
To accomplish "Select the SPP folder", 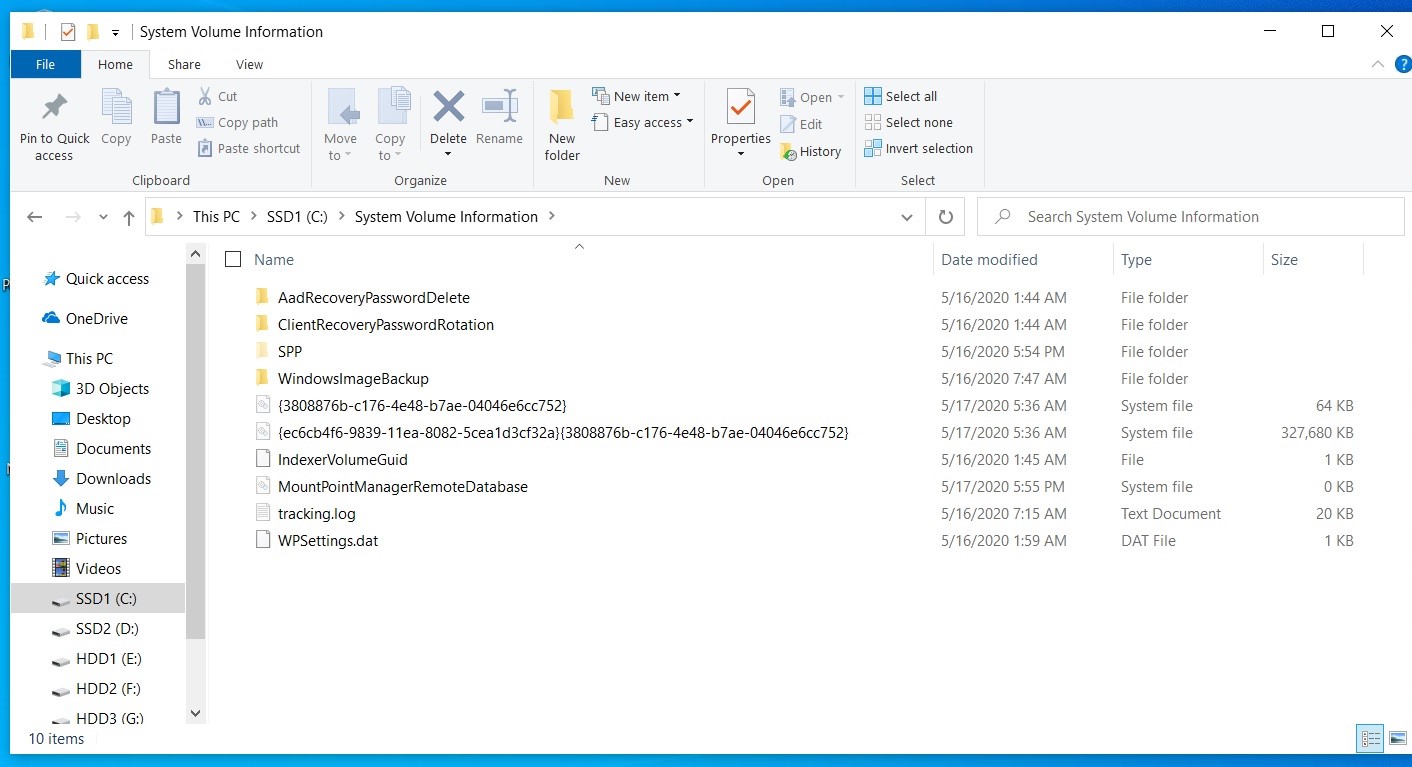I will click(289, 351).
